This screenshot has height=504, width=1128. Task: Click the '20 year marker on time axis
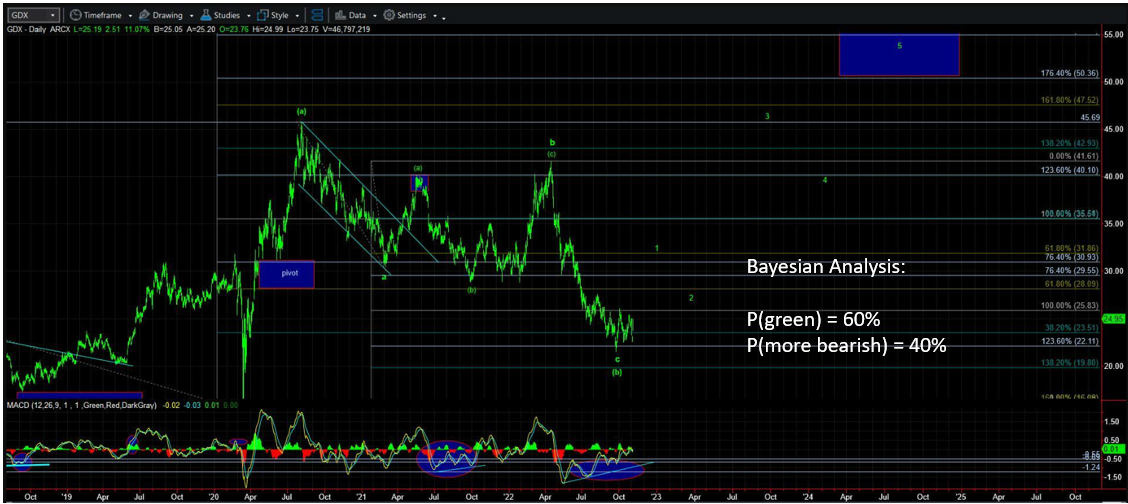pos(214,496)
